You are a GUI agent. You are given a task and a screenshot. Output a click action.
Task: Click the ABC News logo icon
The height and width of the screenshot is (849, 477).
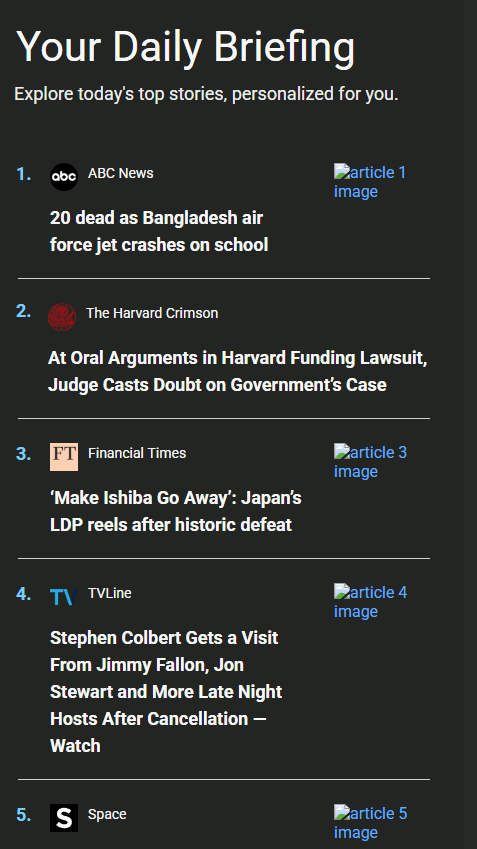coord(64,177)
